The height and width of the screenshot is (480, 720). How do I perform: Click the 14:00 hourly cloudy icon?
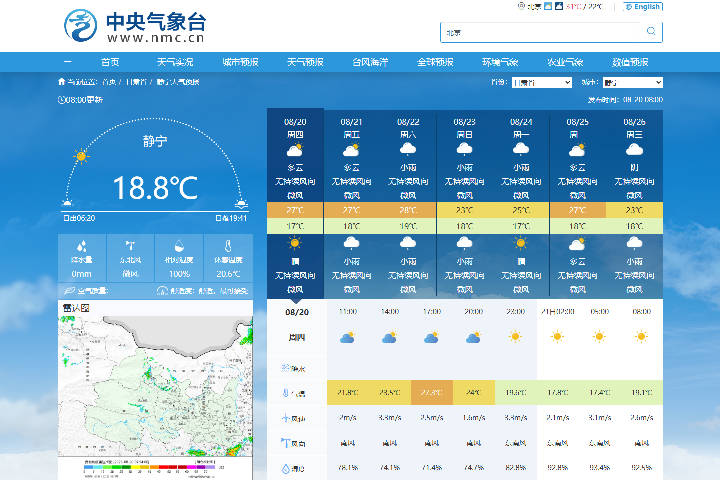(389, 338)
